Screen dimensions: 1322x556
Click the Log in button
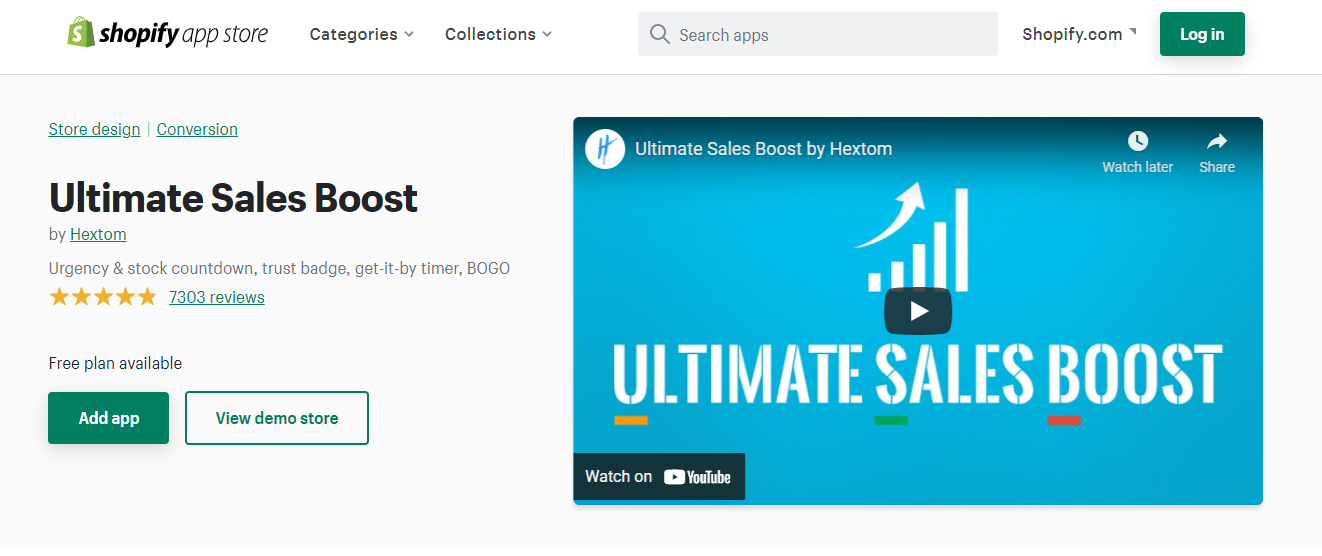click(x=1202, y=34)
